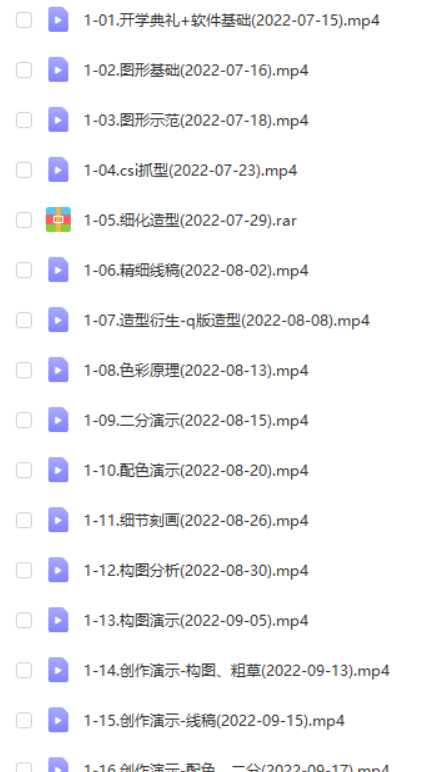Viewport: 446px width, 772px height.
Task: Check the box for 1-05.细化造型 rar
Action: pos(24,220)
